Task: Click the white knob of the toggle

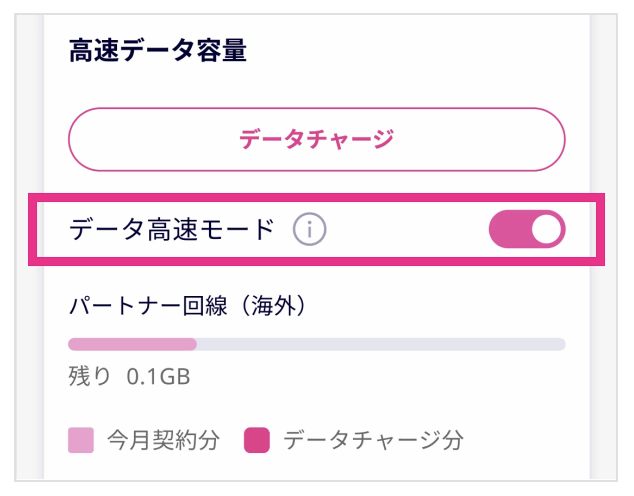Action: (546, 229)
